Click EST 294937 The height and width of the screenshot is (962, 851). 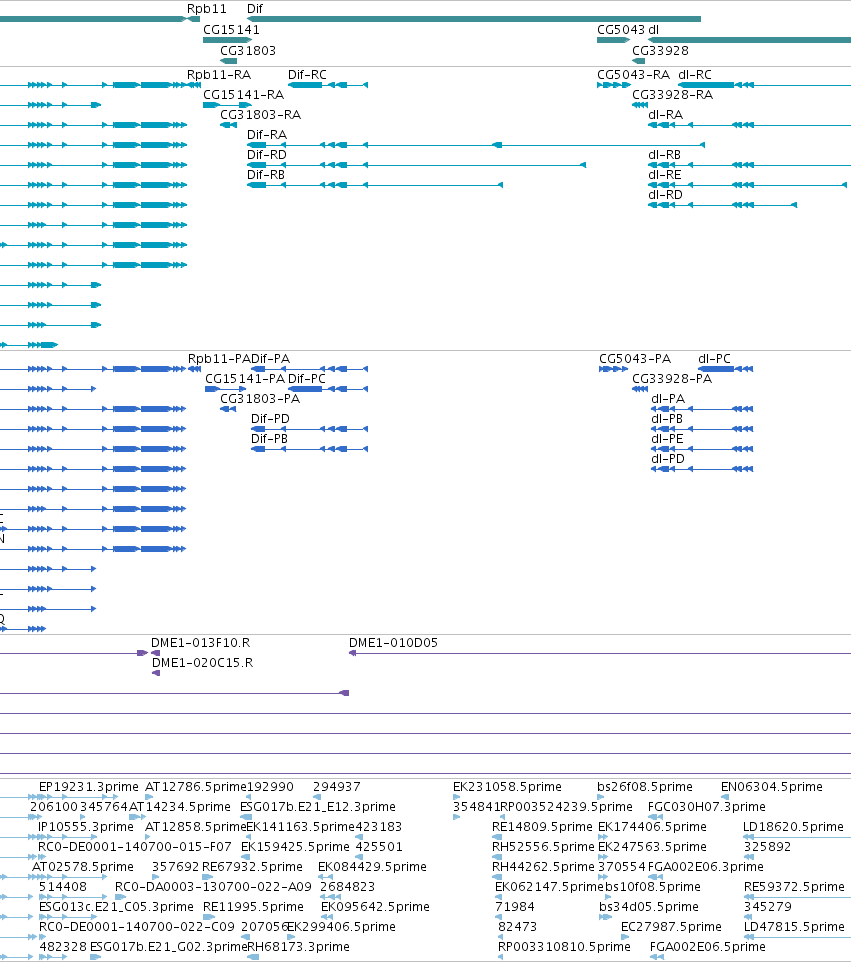337,787
